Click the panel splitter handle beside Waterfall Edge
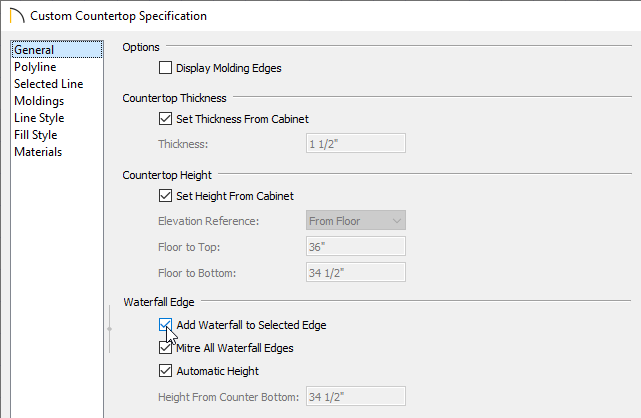Image resolution: width=641 pixels, height=418 pixels. [109, 329]
